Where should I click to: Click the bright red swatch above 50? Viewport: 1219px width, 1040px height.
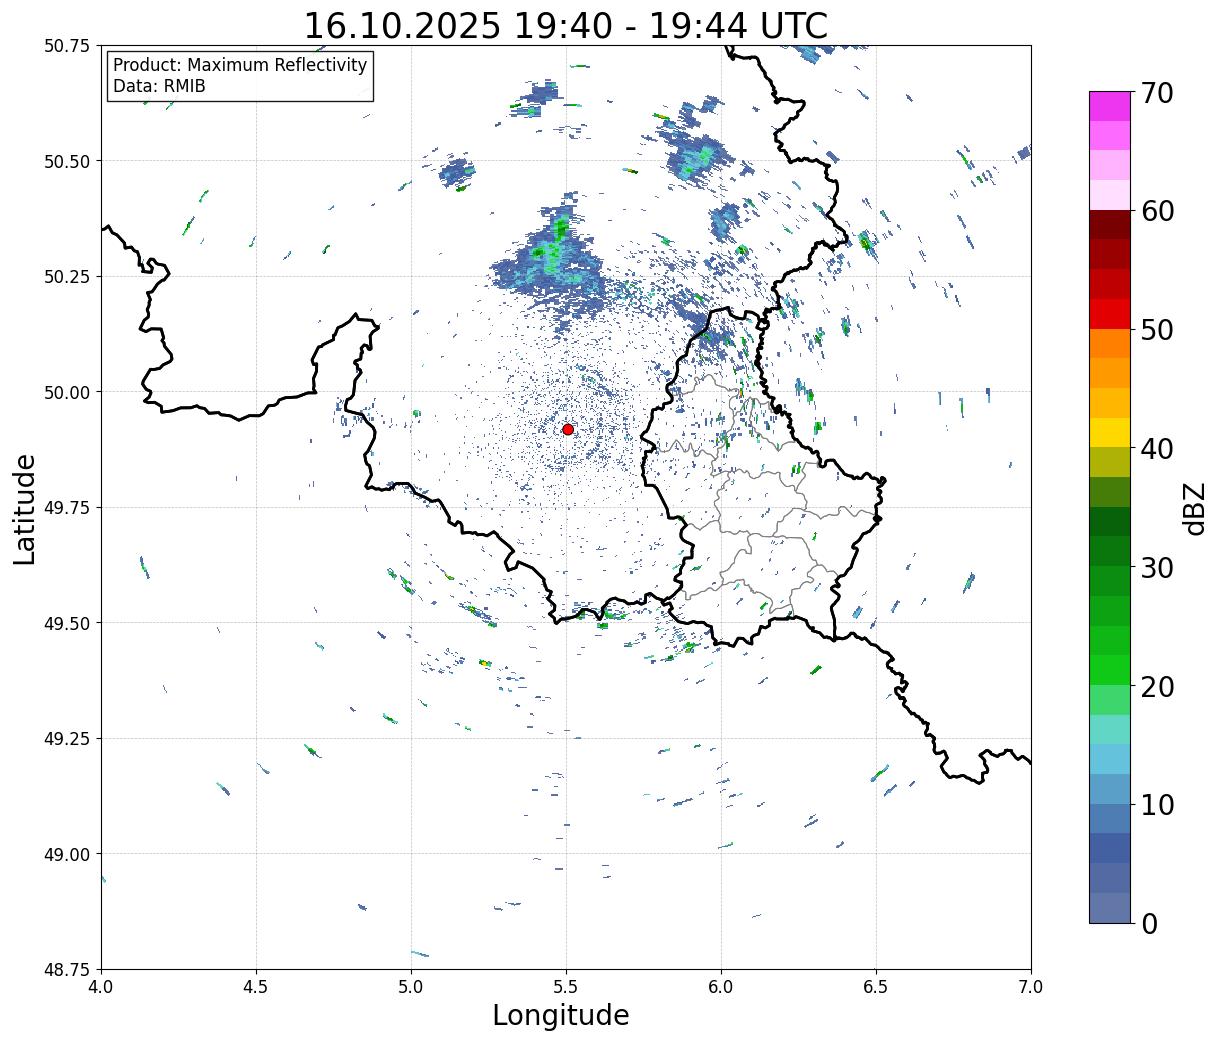tap(1110, 313)
